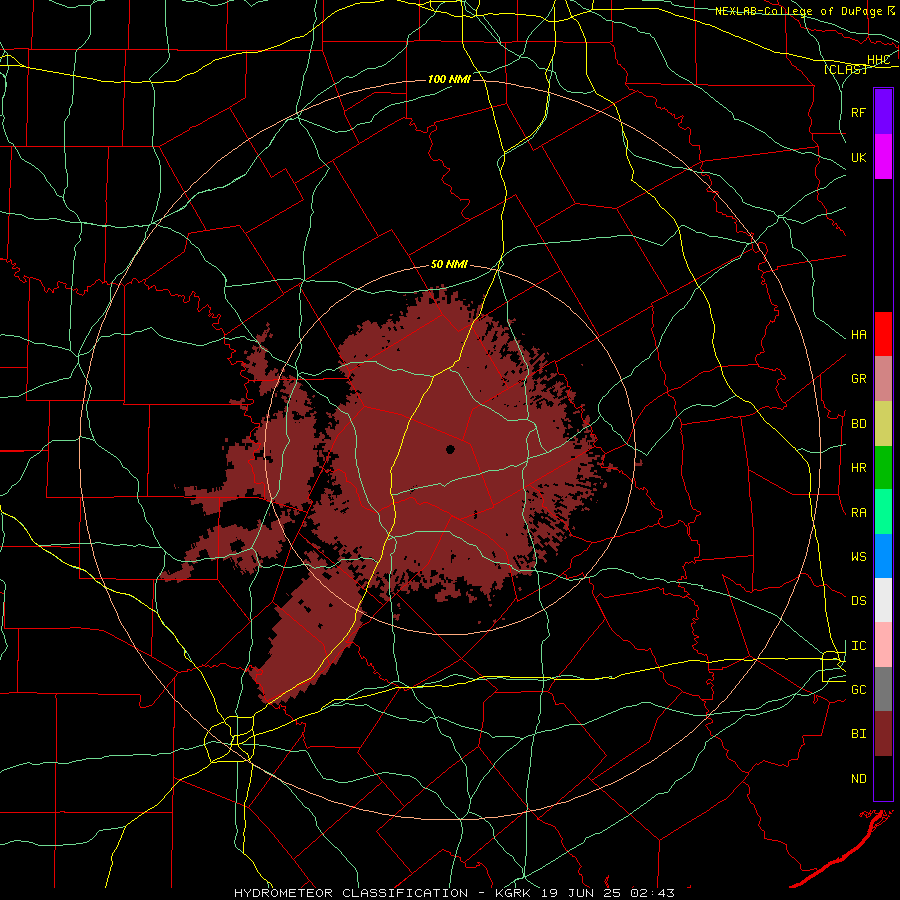Click the GR legend label
The width and height of the screenshot is (900, 900).
pos(858,379)
